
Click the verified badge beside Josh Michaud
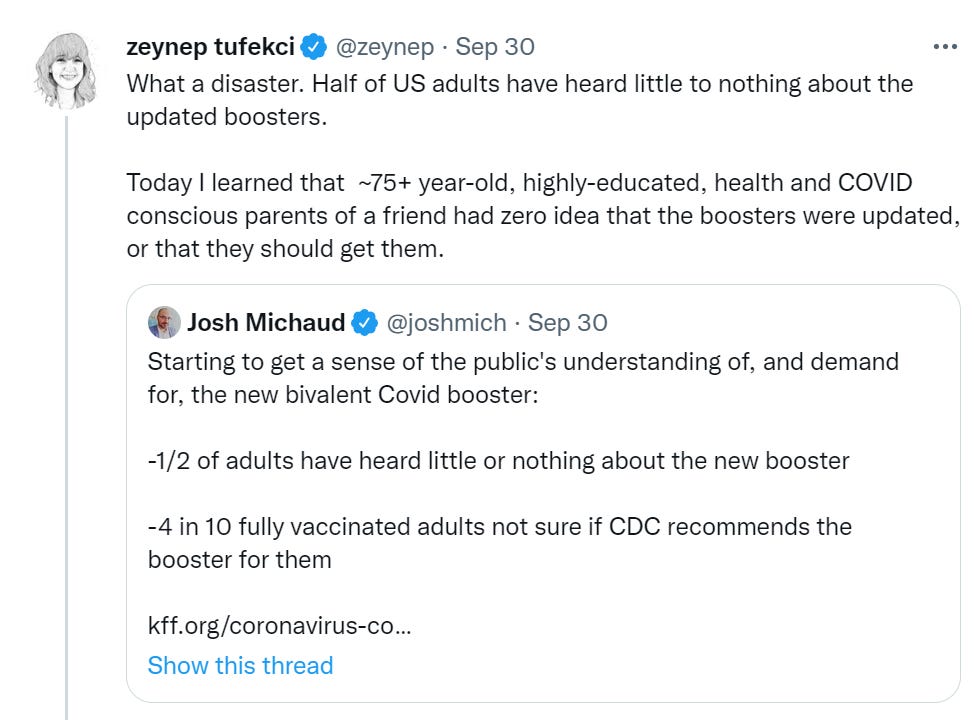point(364,323)
